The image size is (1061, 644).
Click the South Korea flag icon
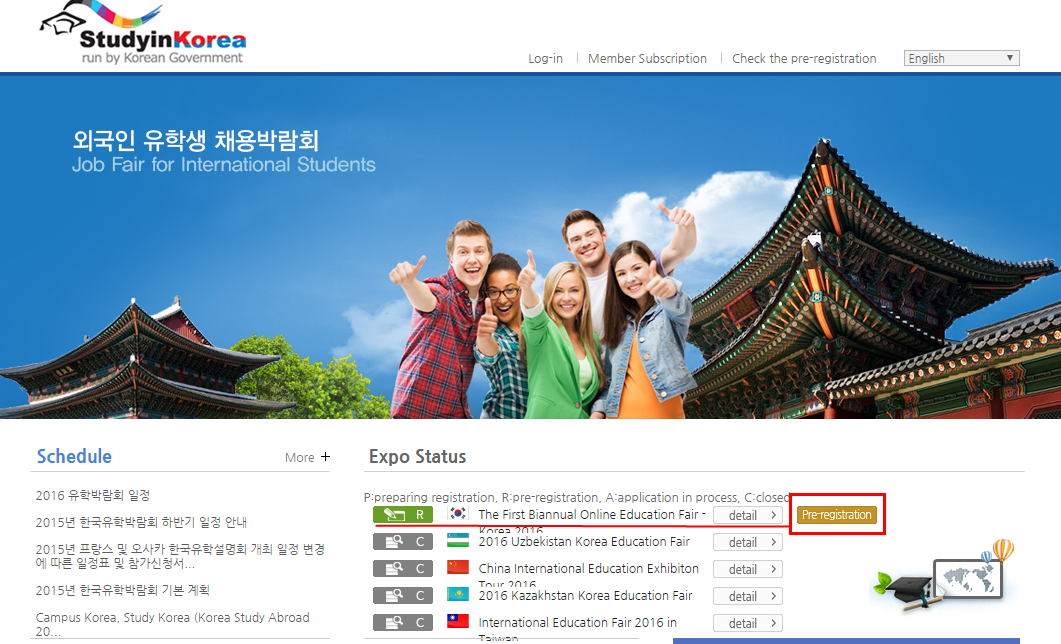click(x=457, y=514)
